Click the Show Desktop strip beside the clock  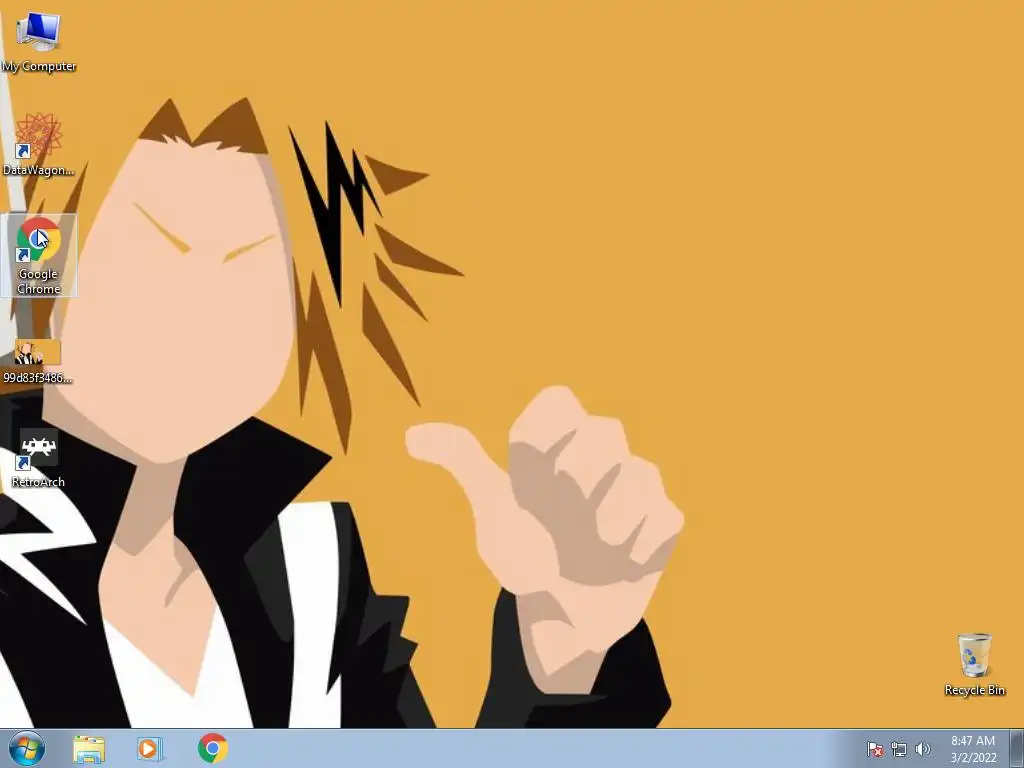click(1017, 748)
